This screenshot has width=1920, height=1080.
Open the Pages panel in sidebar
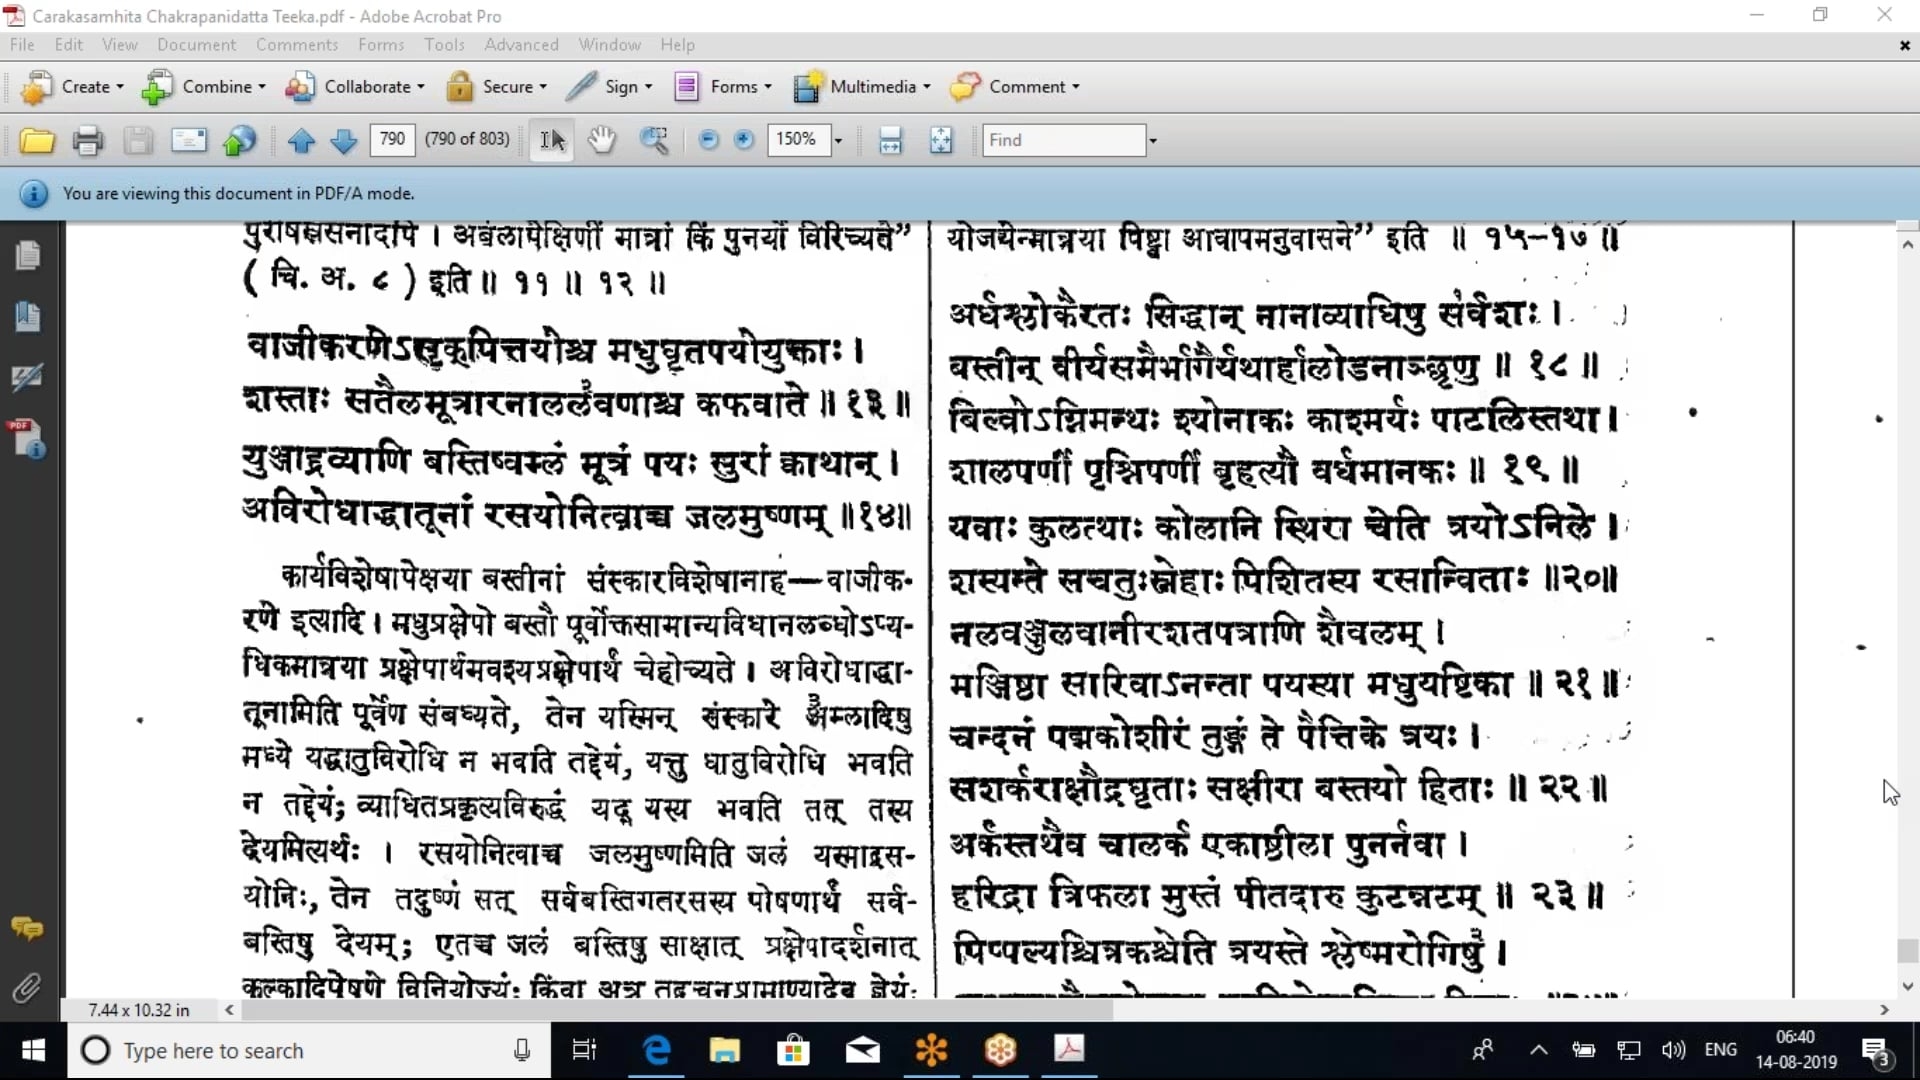[27, 256]
